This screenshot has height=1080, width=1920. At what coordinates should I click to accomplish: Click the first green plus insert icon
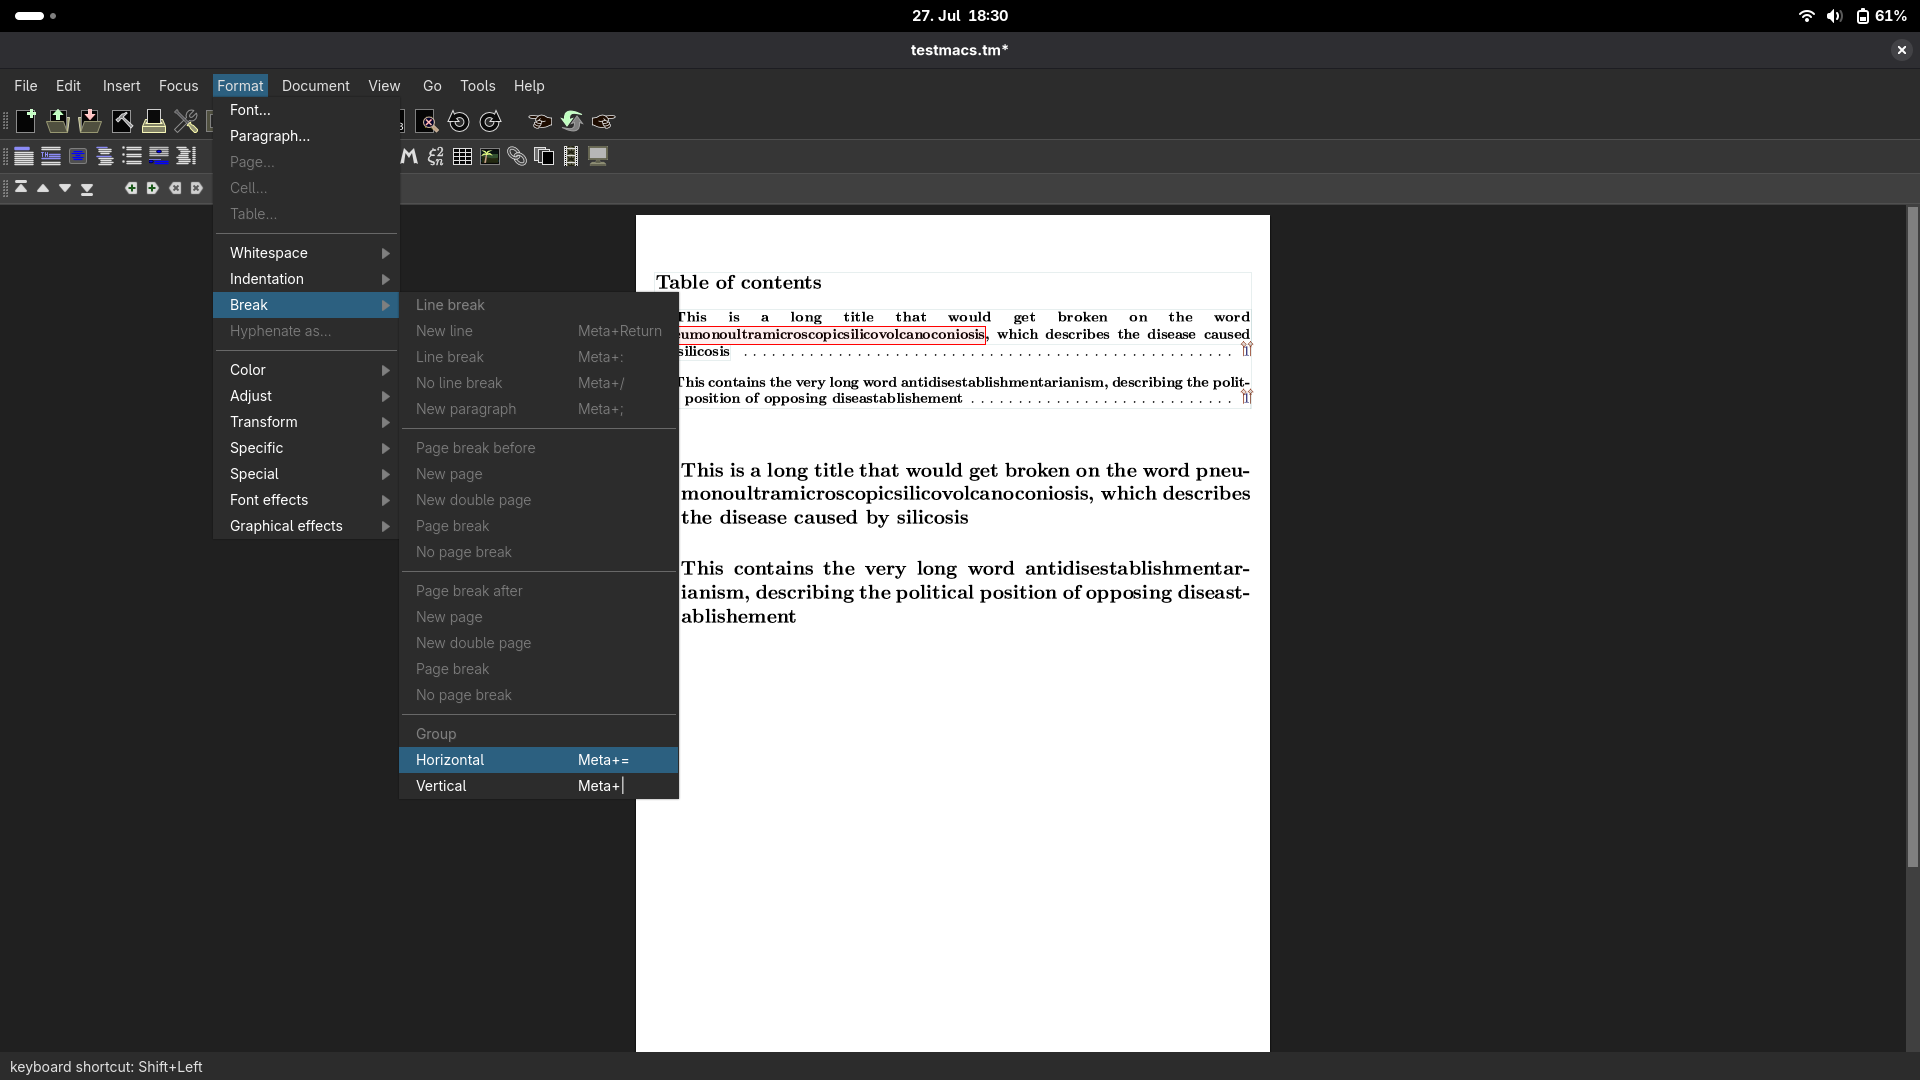(x=131, y=188)
